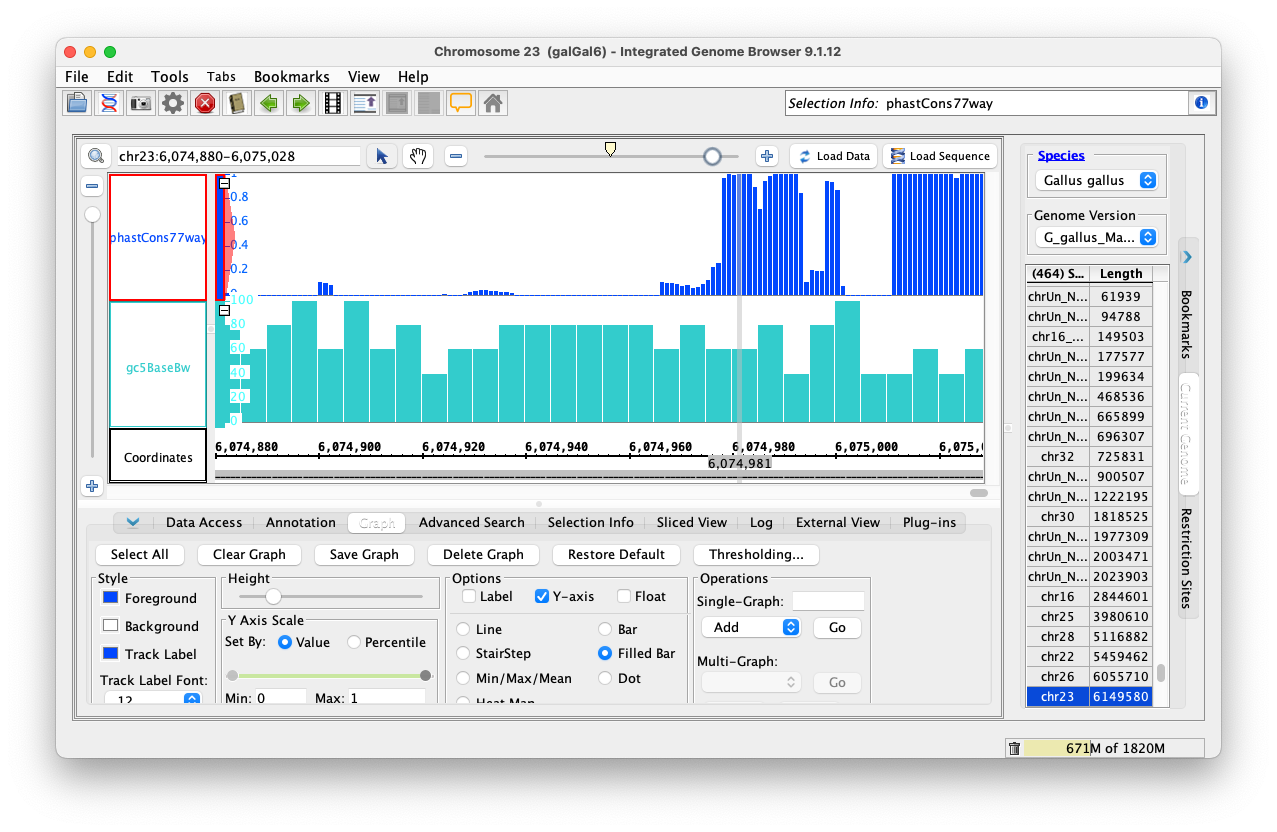Click the red stop icon in toolbar
The width and height of the screenshot is (1277, 832).
point(205,103)
